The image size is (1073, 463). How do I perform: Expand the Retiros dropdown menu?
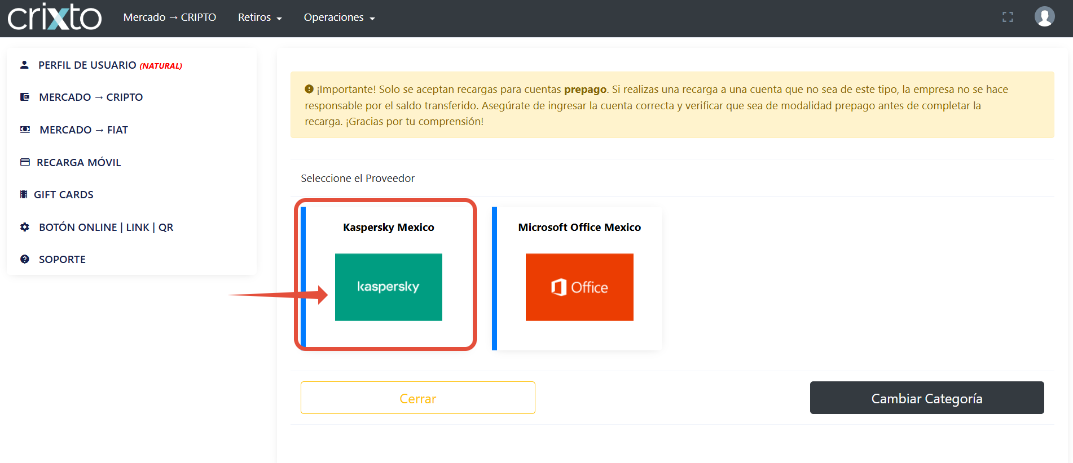point(260,18)
